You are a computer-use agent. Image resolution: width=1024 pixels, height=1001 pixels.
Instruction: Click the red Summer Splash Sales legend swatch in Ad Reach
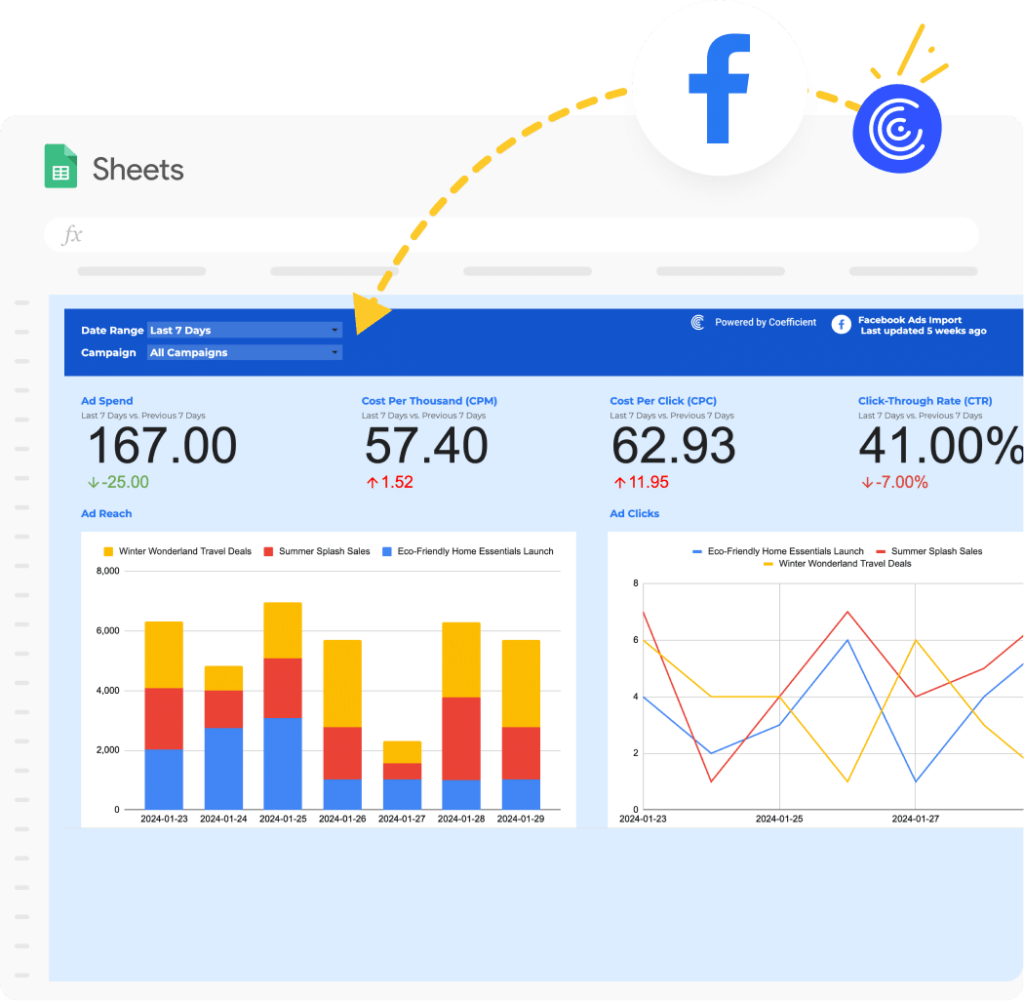268,552
